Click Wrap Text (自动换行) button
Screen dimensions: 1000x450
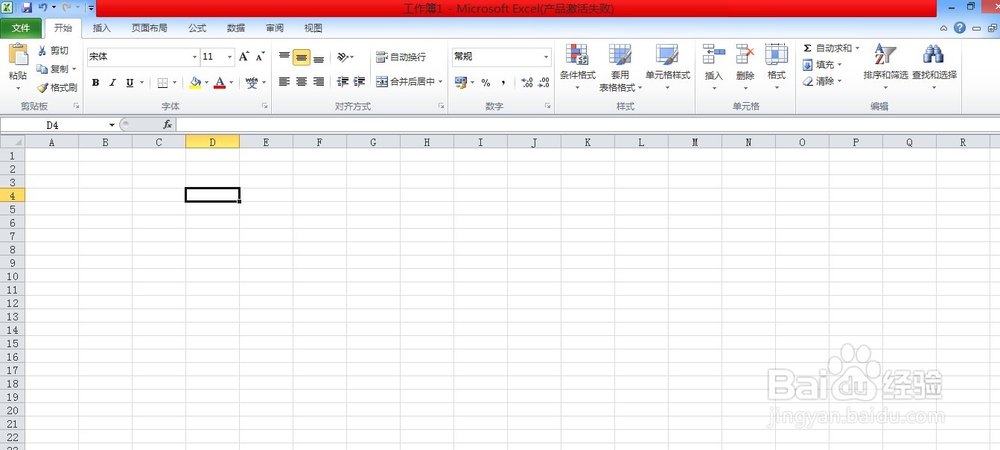(x=401, y=57)
